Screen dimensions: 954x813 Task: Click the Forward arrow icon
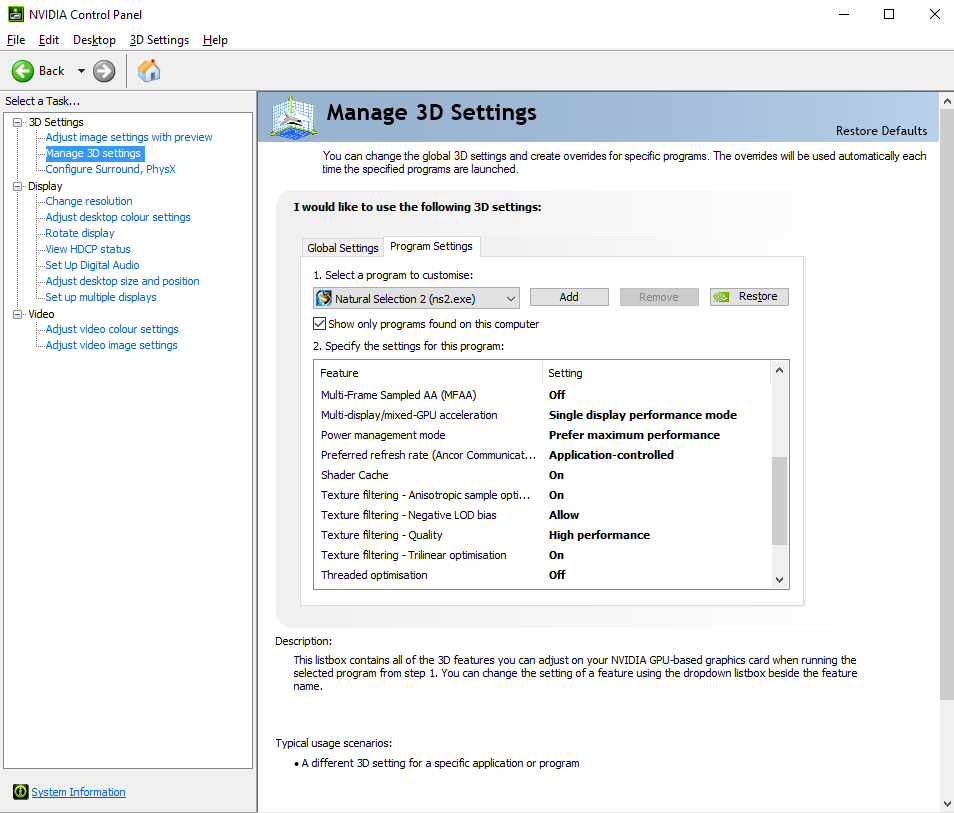pos(104,71)
